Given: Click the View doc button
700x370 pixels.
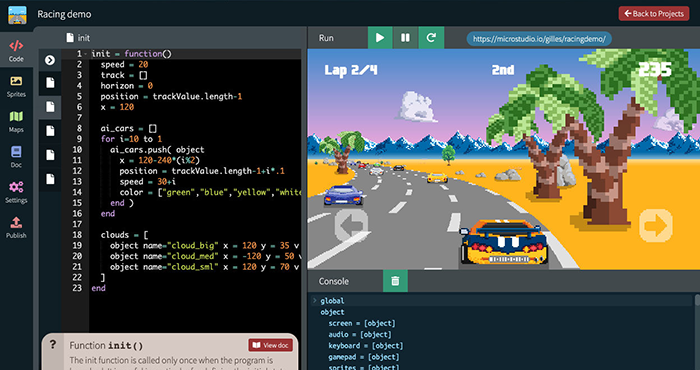Looking at the screenshot, I should pos(271,345).
